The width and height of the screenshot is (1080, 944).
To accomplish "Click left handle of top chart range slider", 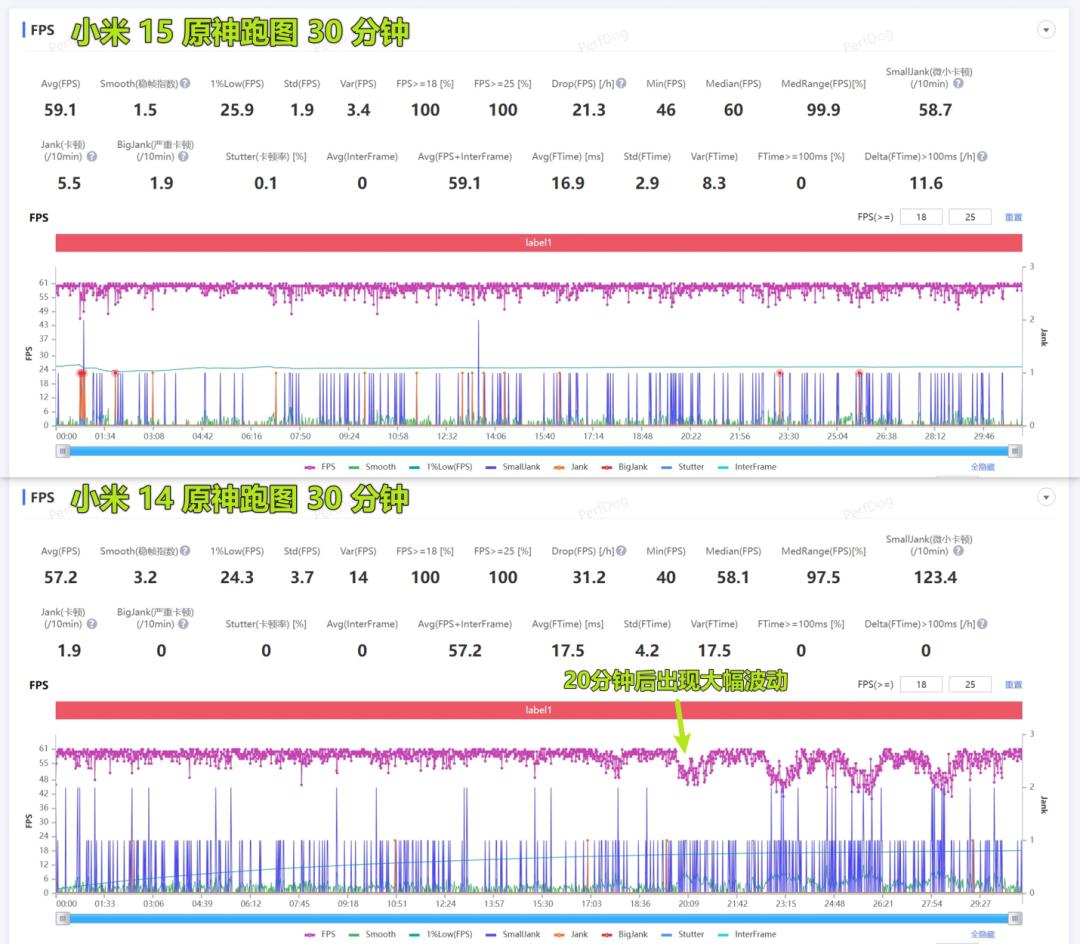I will coord(63,451).
